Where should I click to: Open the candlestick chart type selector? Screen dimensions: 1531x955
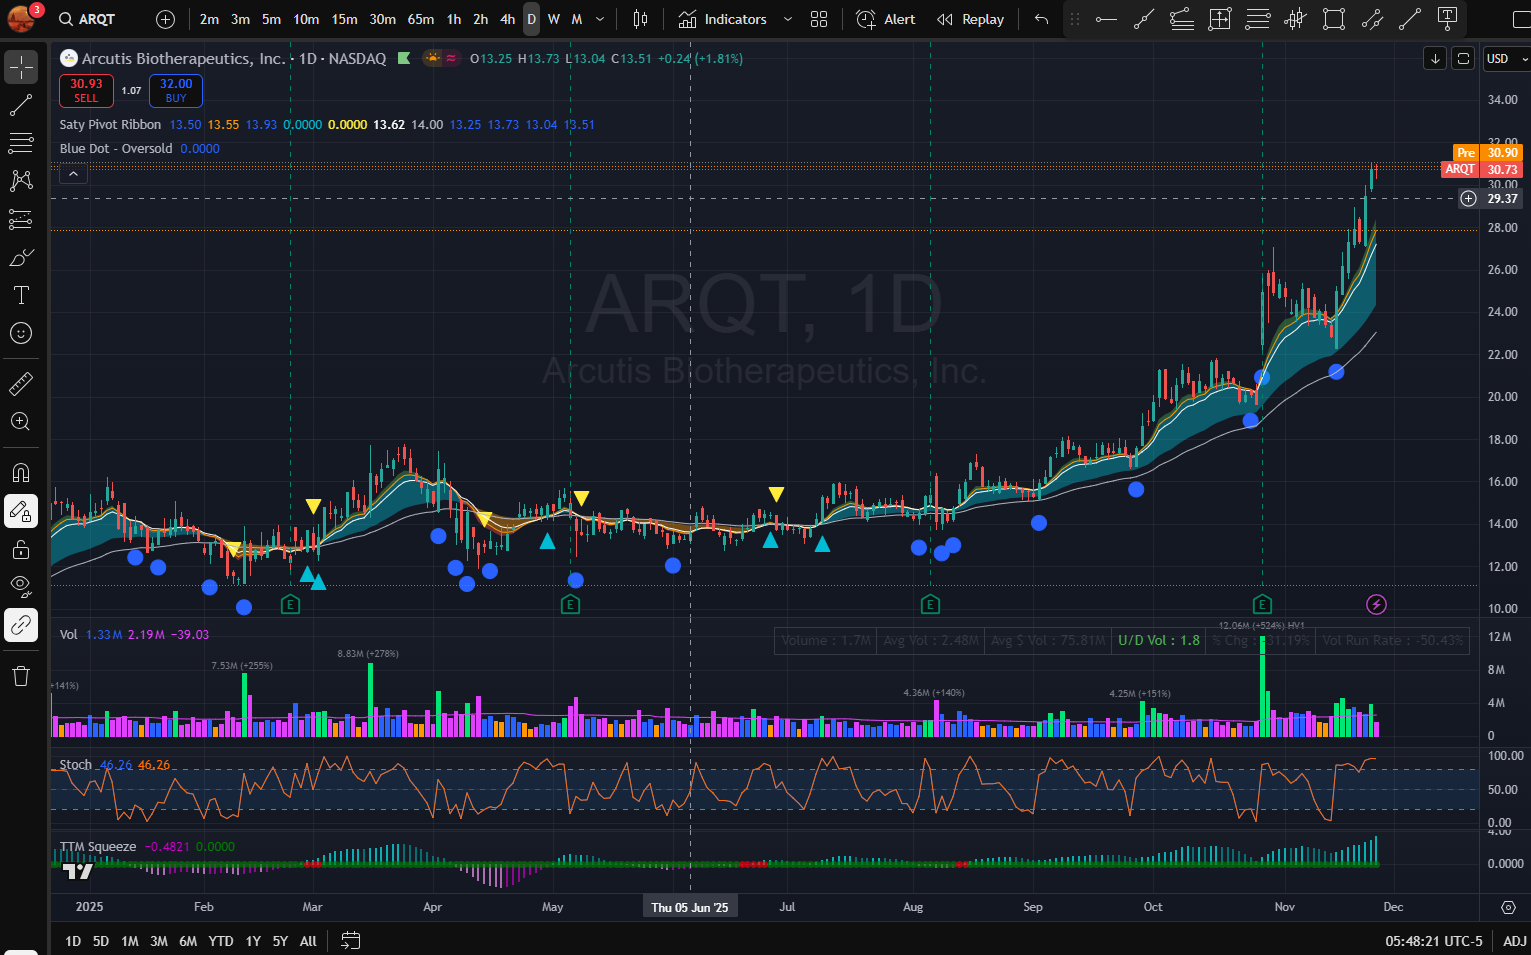[x=640, y=19]
